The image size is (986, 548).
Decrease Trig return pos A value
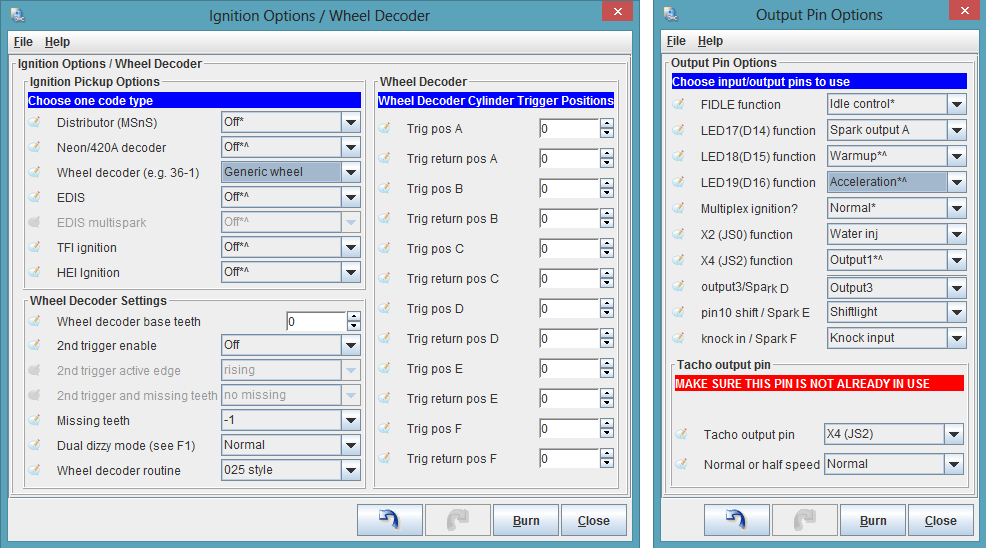607,163
